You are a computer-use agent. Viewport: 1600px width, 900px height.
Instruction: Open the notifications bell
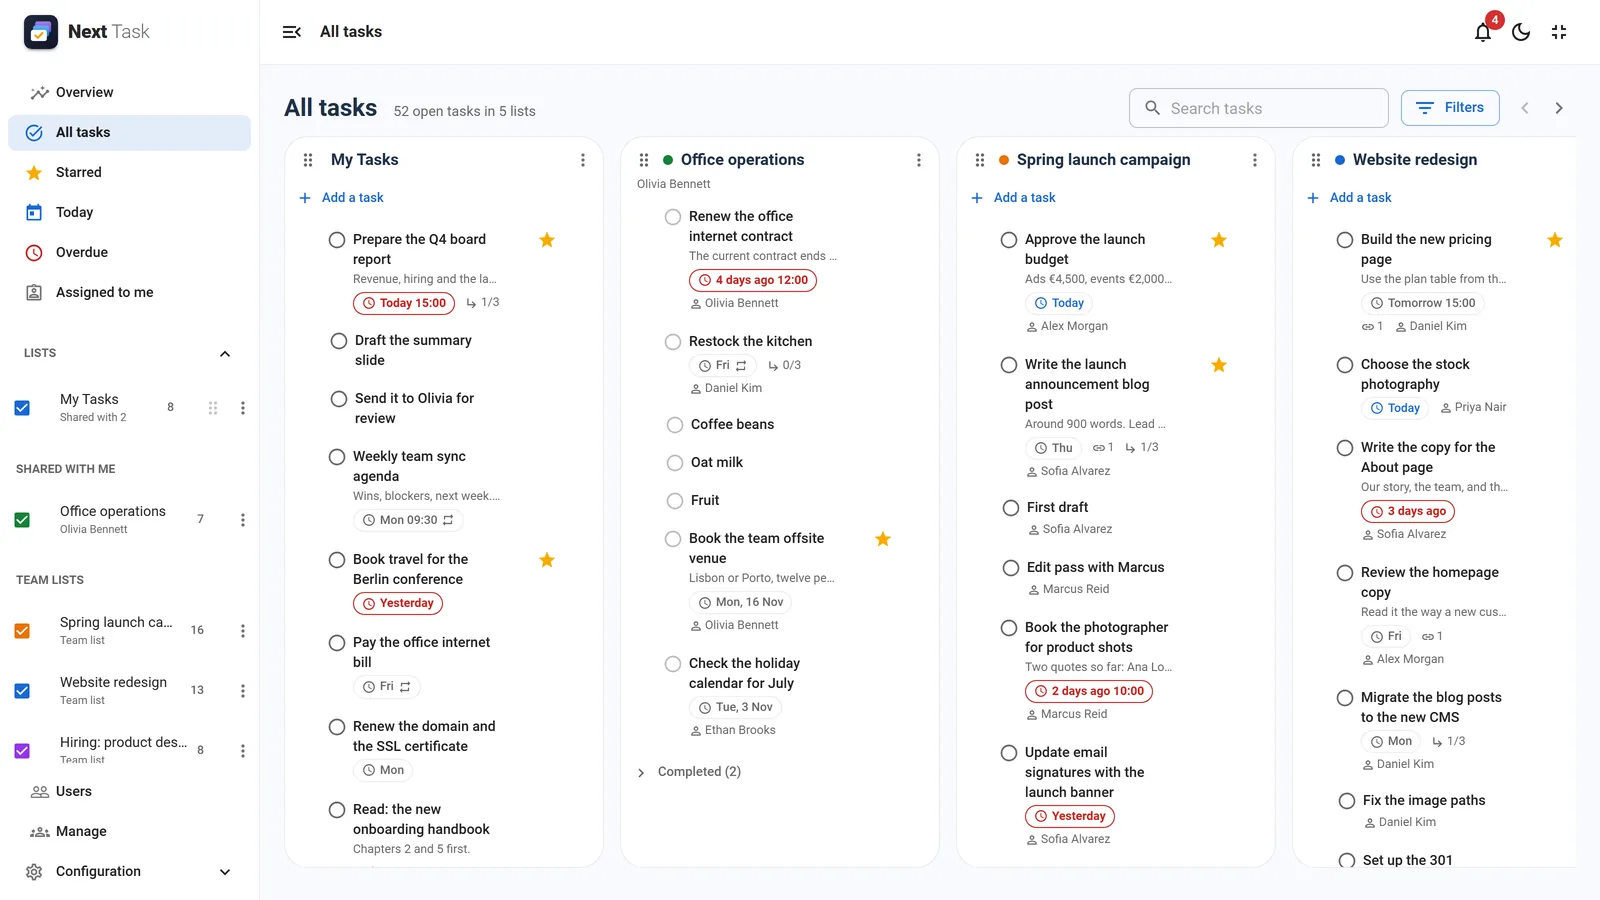coord(1483,32)
